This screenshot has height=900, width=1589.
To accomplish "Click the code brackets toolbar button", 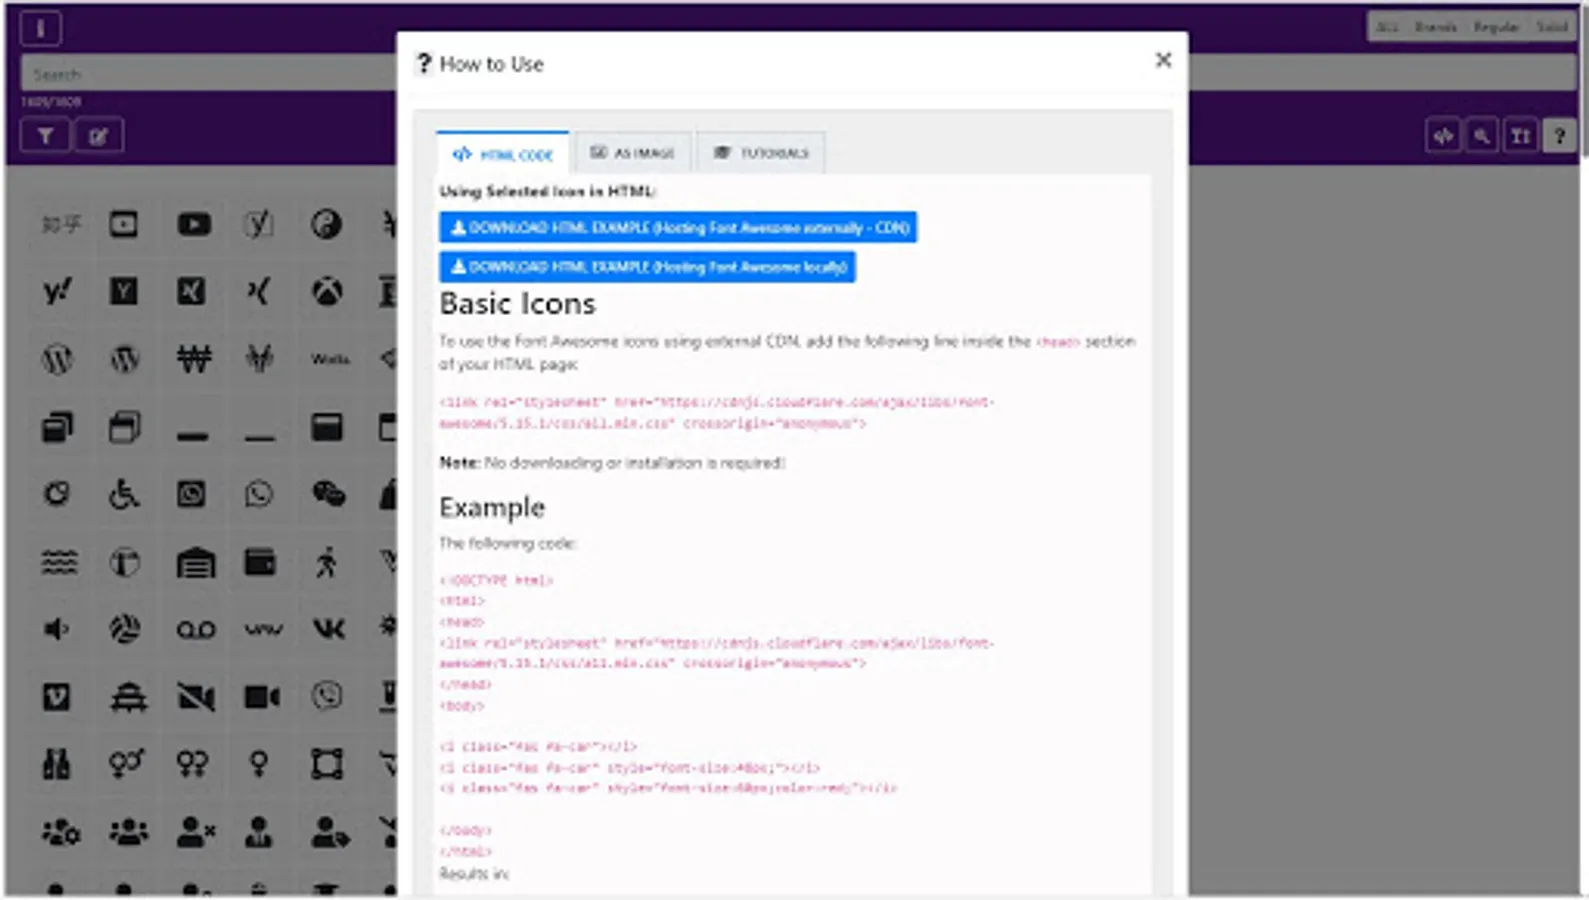I will point(1443,136).
